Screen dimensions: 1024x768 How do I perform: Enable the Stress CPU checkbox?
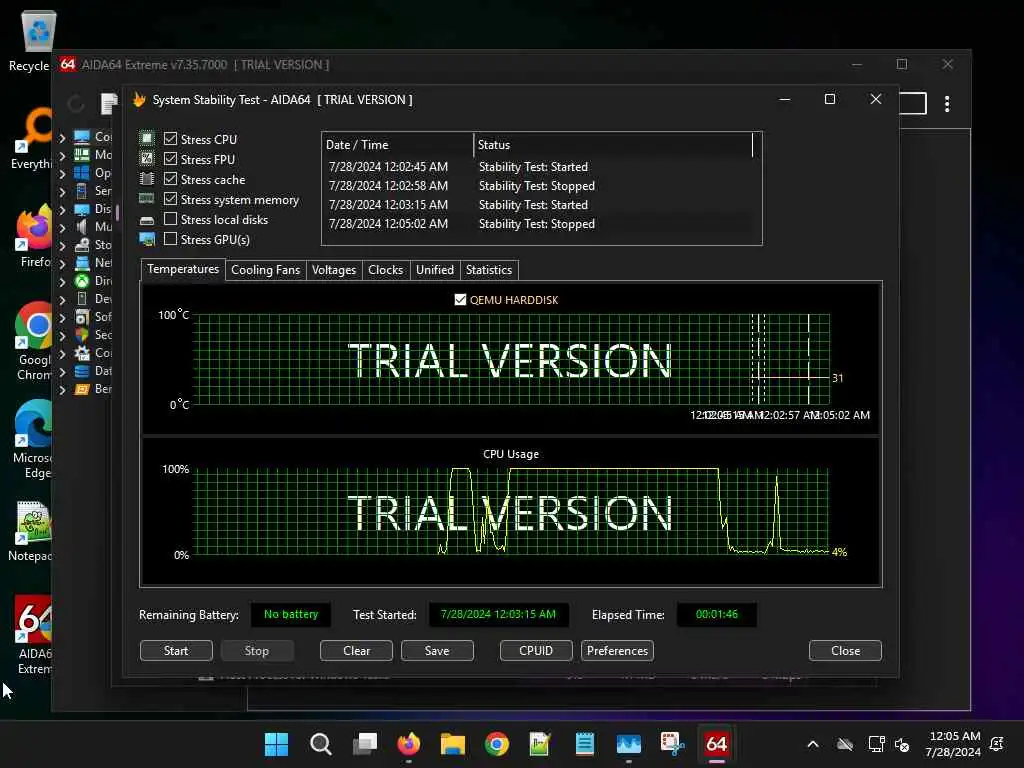170,138
